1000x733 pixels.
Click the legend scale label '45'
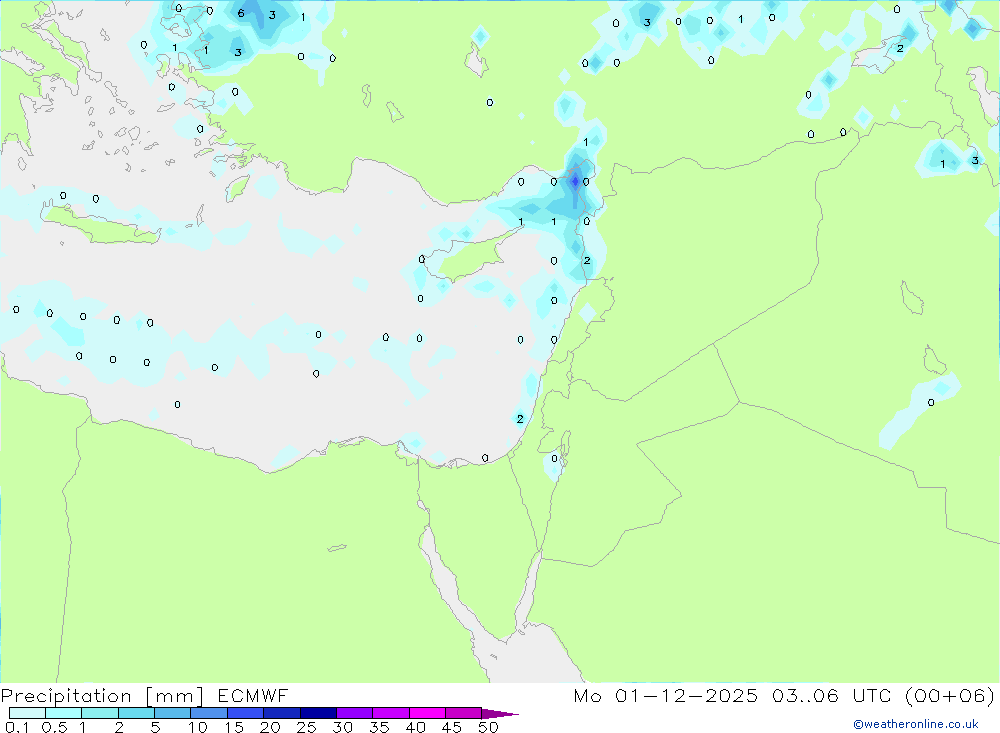point(452,727)
